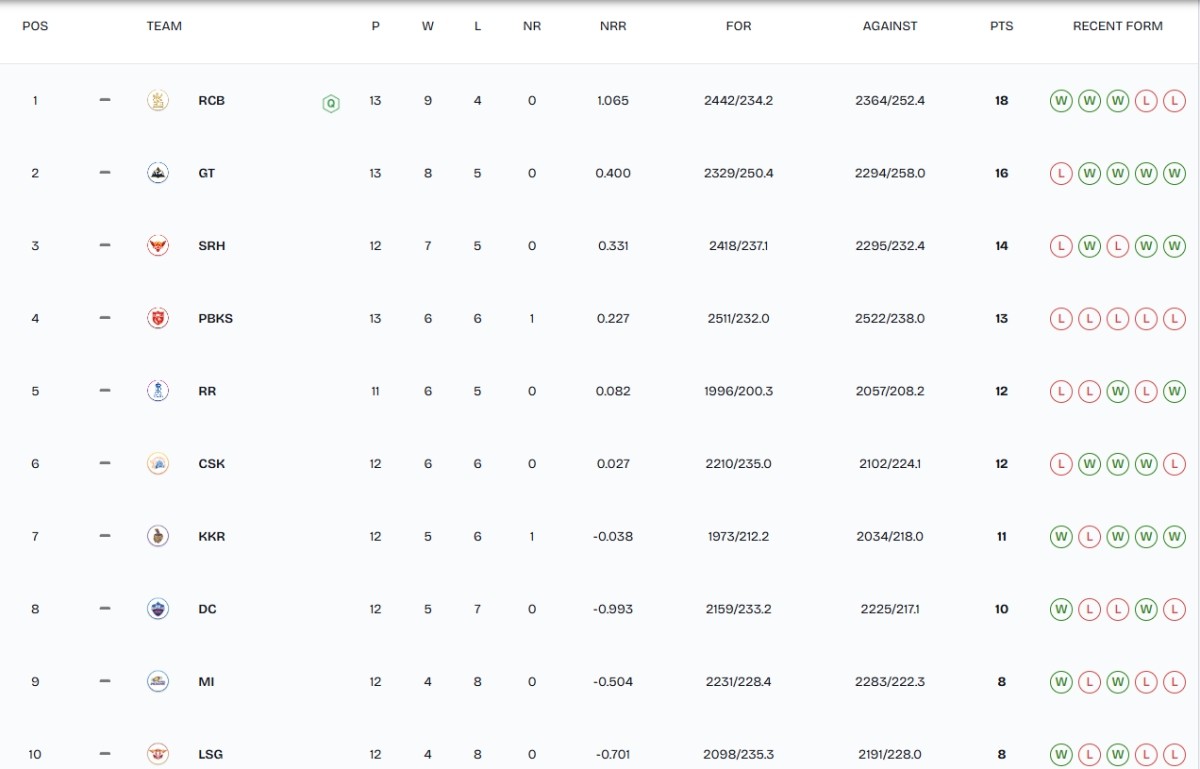Click the FOR column header
Image resolution: width=1200 pixels, height=769 pixels.
pyautogui.click(x=738, y=26)
